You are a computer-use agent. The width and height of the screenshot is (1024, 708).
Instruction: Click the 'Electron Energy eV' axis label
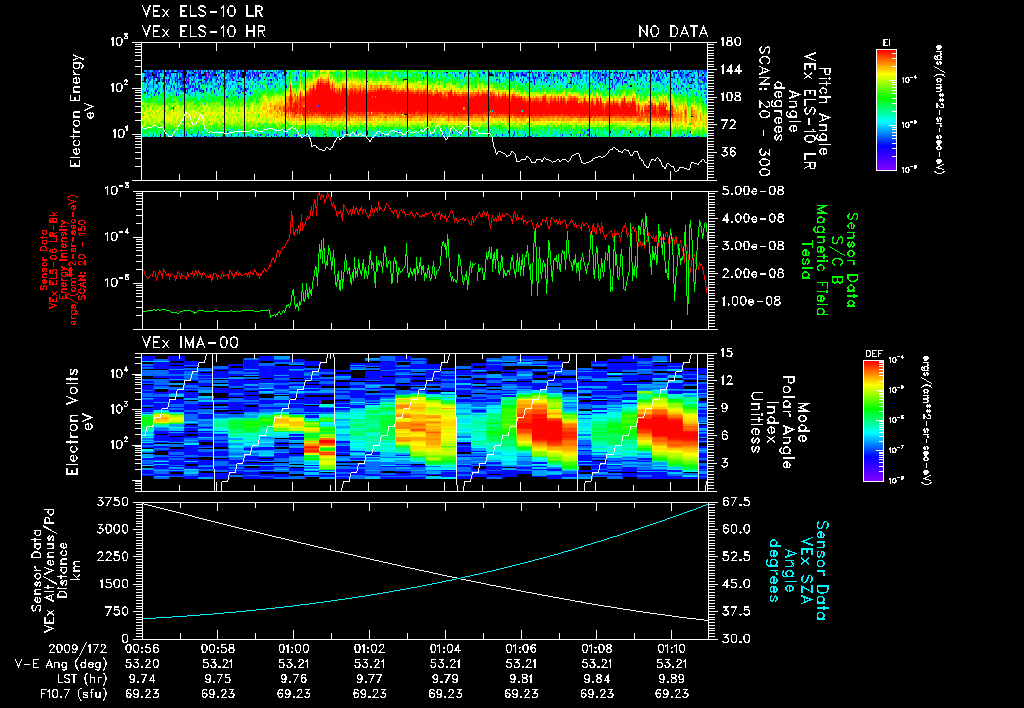click(x=83, y=110)
